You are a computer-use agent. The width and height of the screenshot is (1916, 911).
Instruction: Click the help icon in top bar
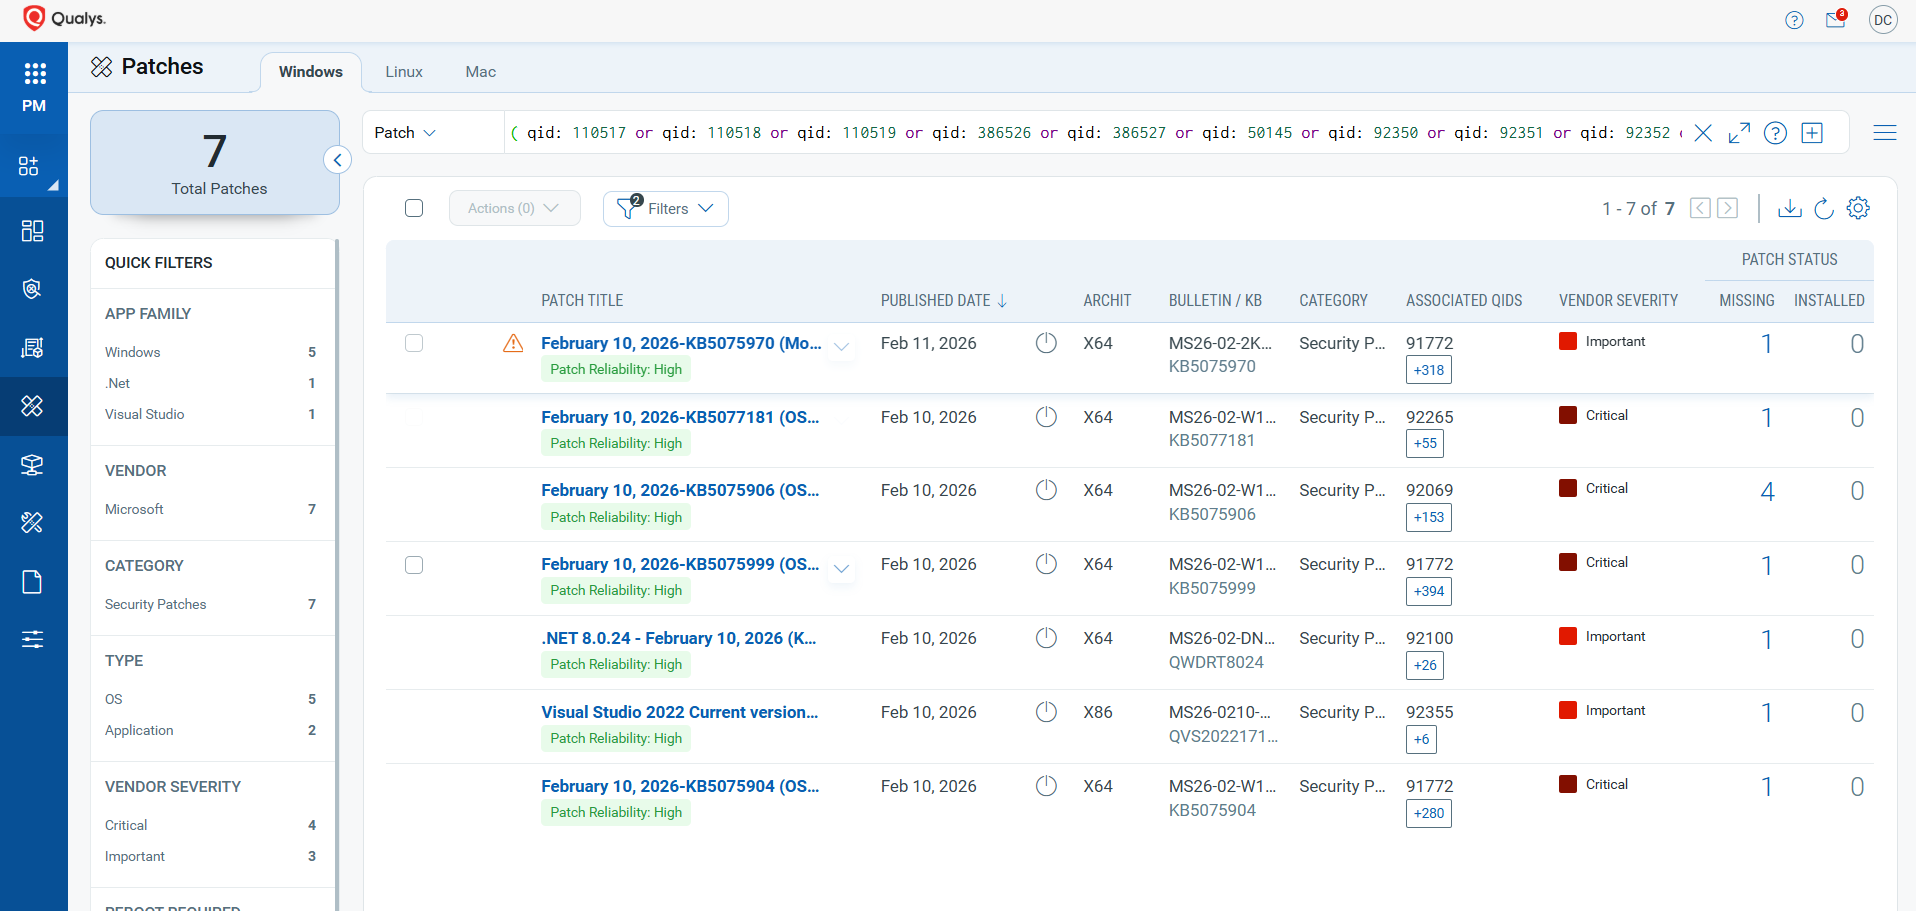[x=1794, y=20]
